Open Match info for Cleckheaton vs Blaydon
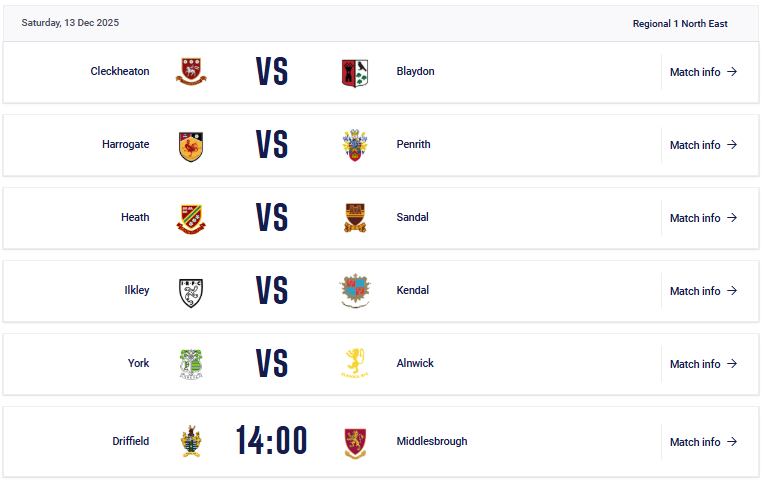 tap(703, 72)
